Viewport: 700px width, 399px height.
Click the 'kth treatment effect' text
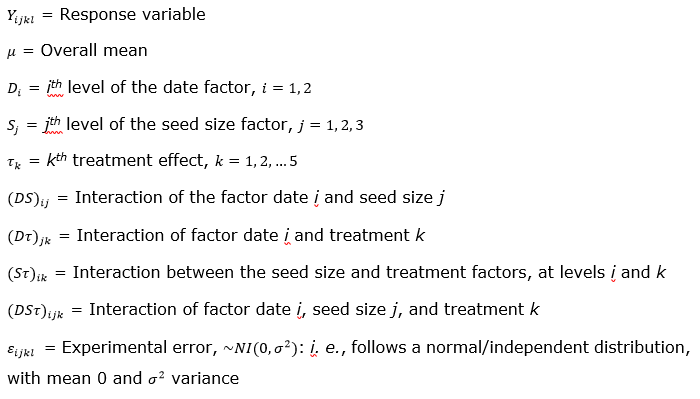coord(127,160)
